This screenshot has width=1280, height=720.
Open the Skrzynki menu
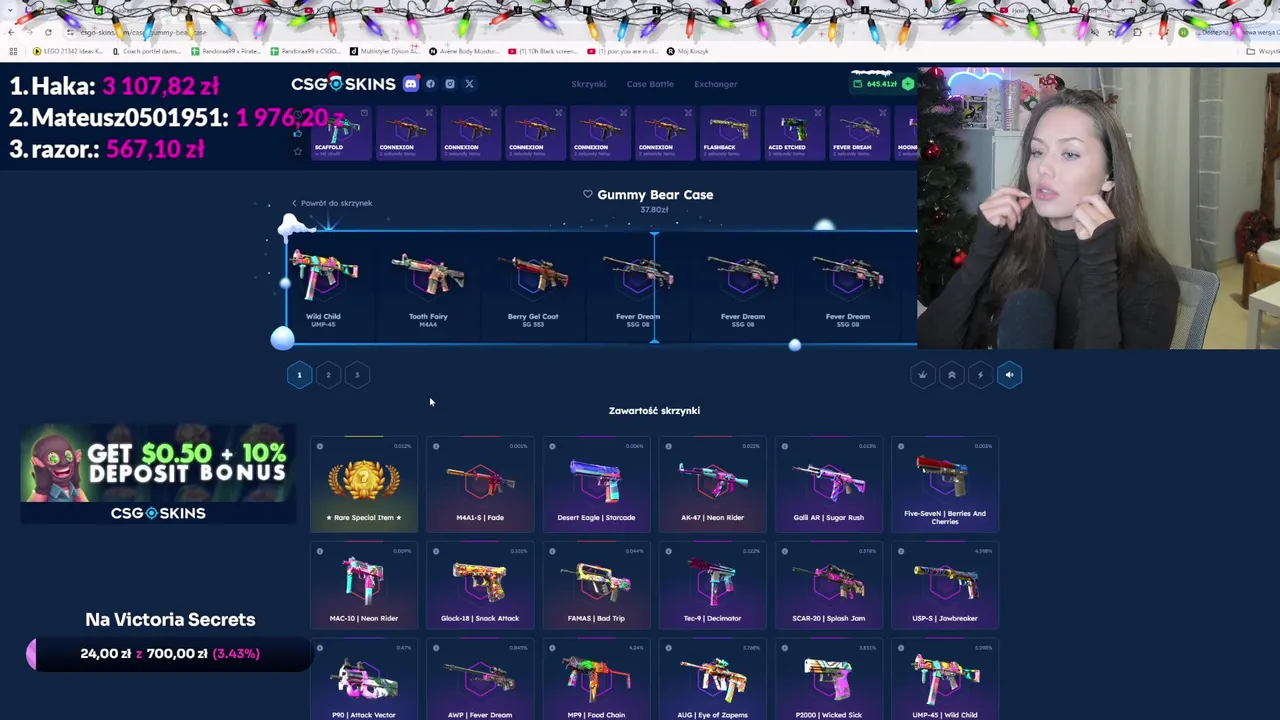click(x=589, y=84)
